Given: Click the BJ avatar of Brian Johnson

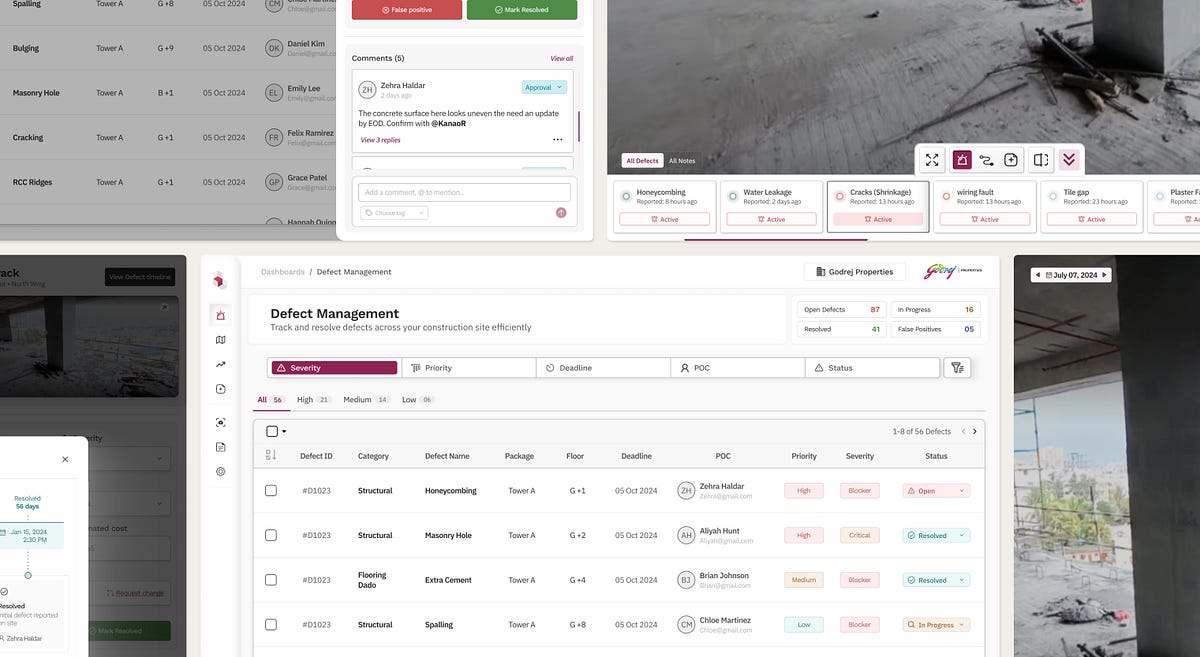Looking at the screenshot, I should pos(686,580).
